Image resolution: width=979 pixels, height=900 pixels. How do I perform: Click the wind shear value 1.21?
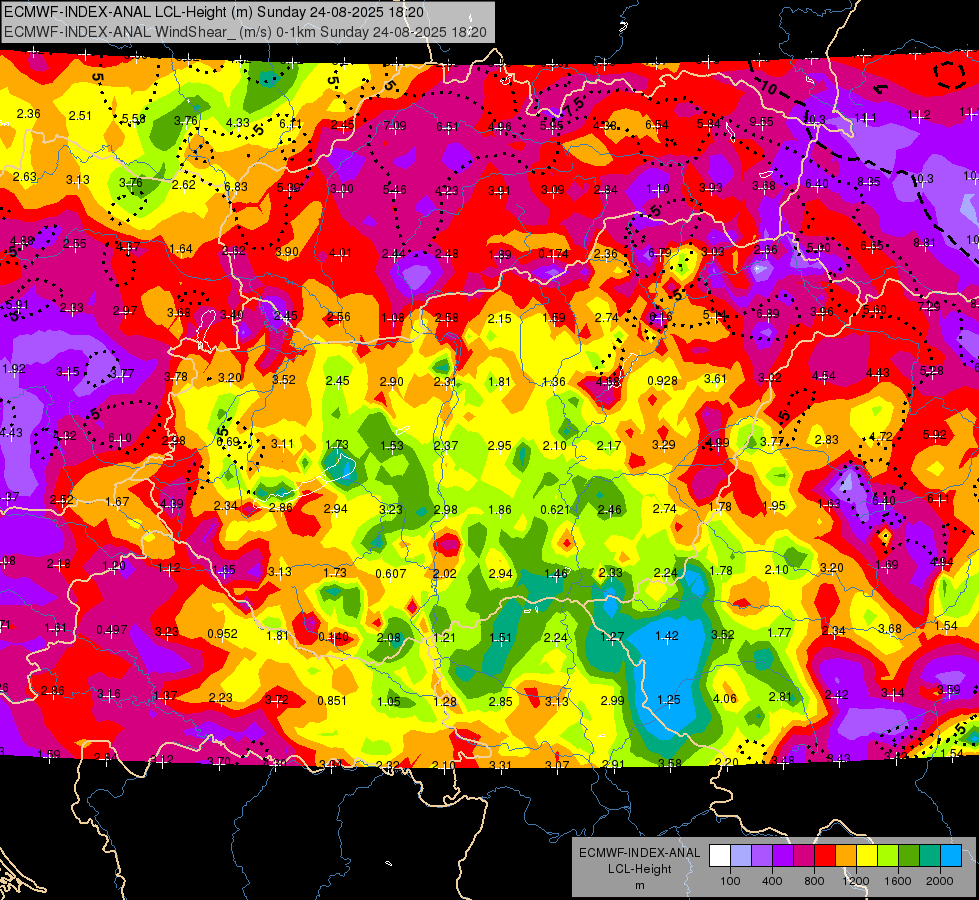click(445, 638)
